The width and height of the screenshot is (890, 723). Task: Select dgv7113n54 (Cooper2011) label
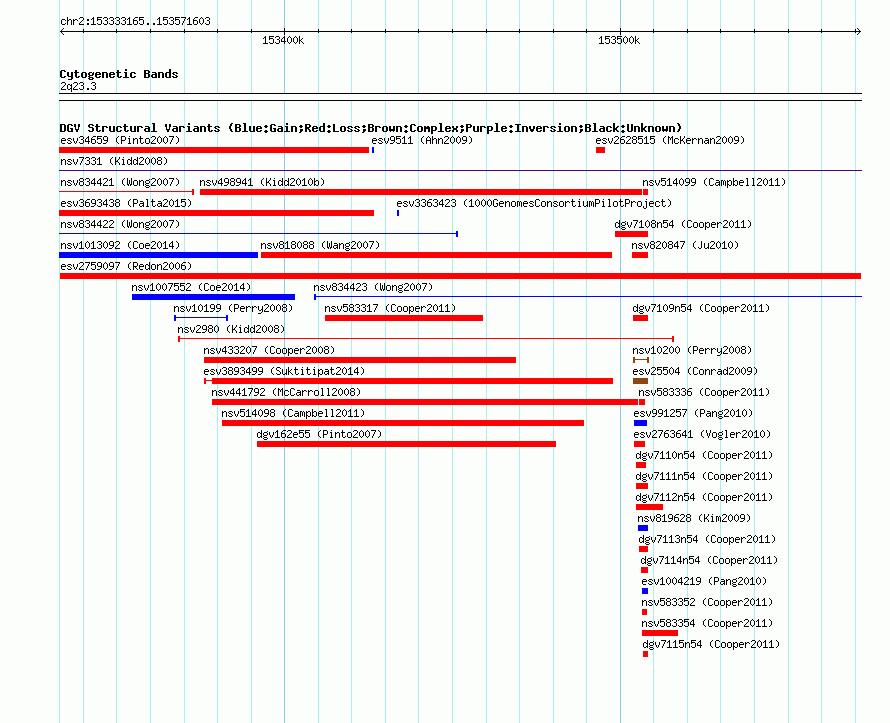click(707, 539)
